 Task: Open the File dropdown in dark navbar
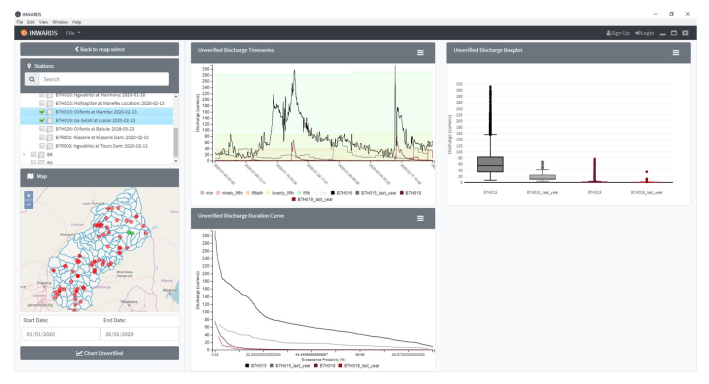(72, 33)
